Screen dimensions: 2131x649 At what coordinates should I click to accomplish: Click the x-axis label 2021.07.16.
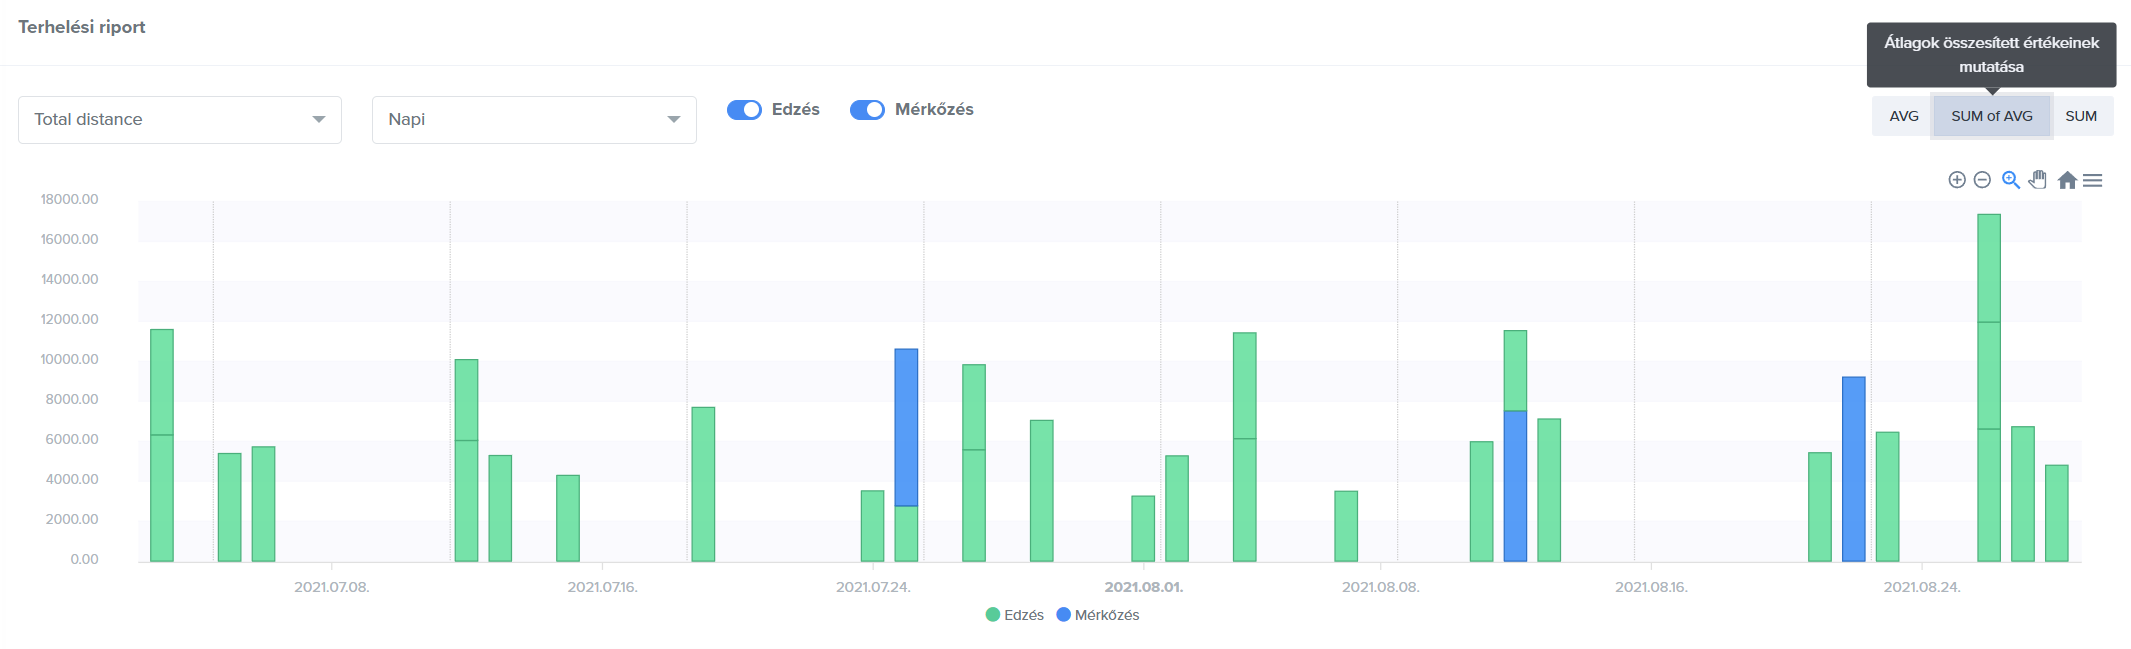pos(602,587)
